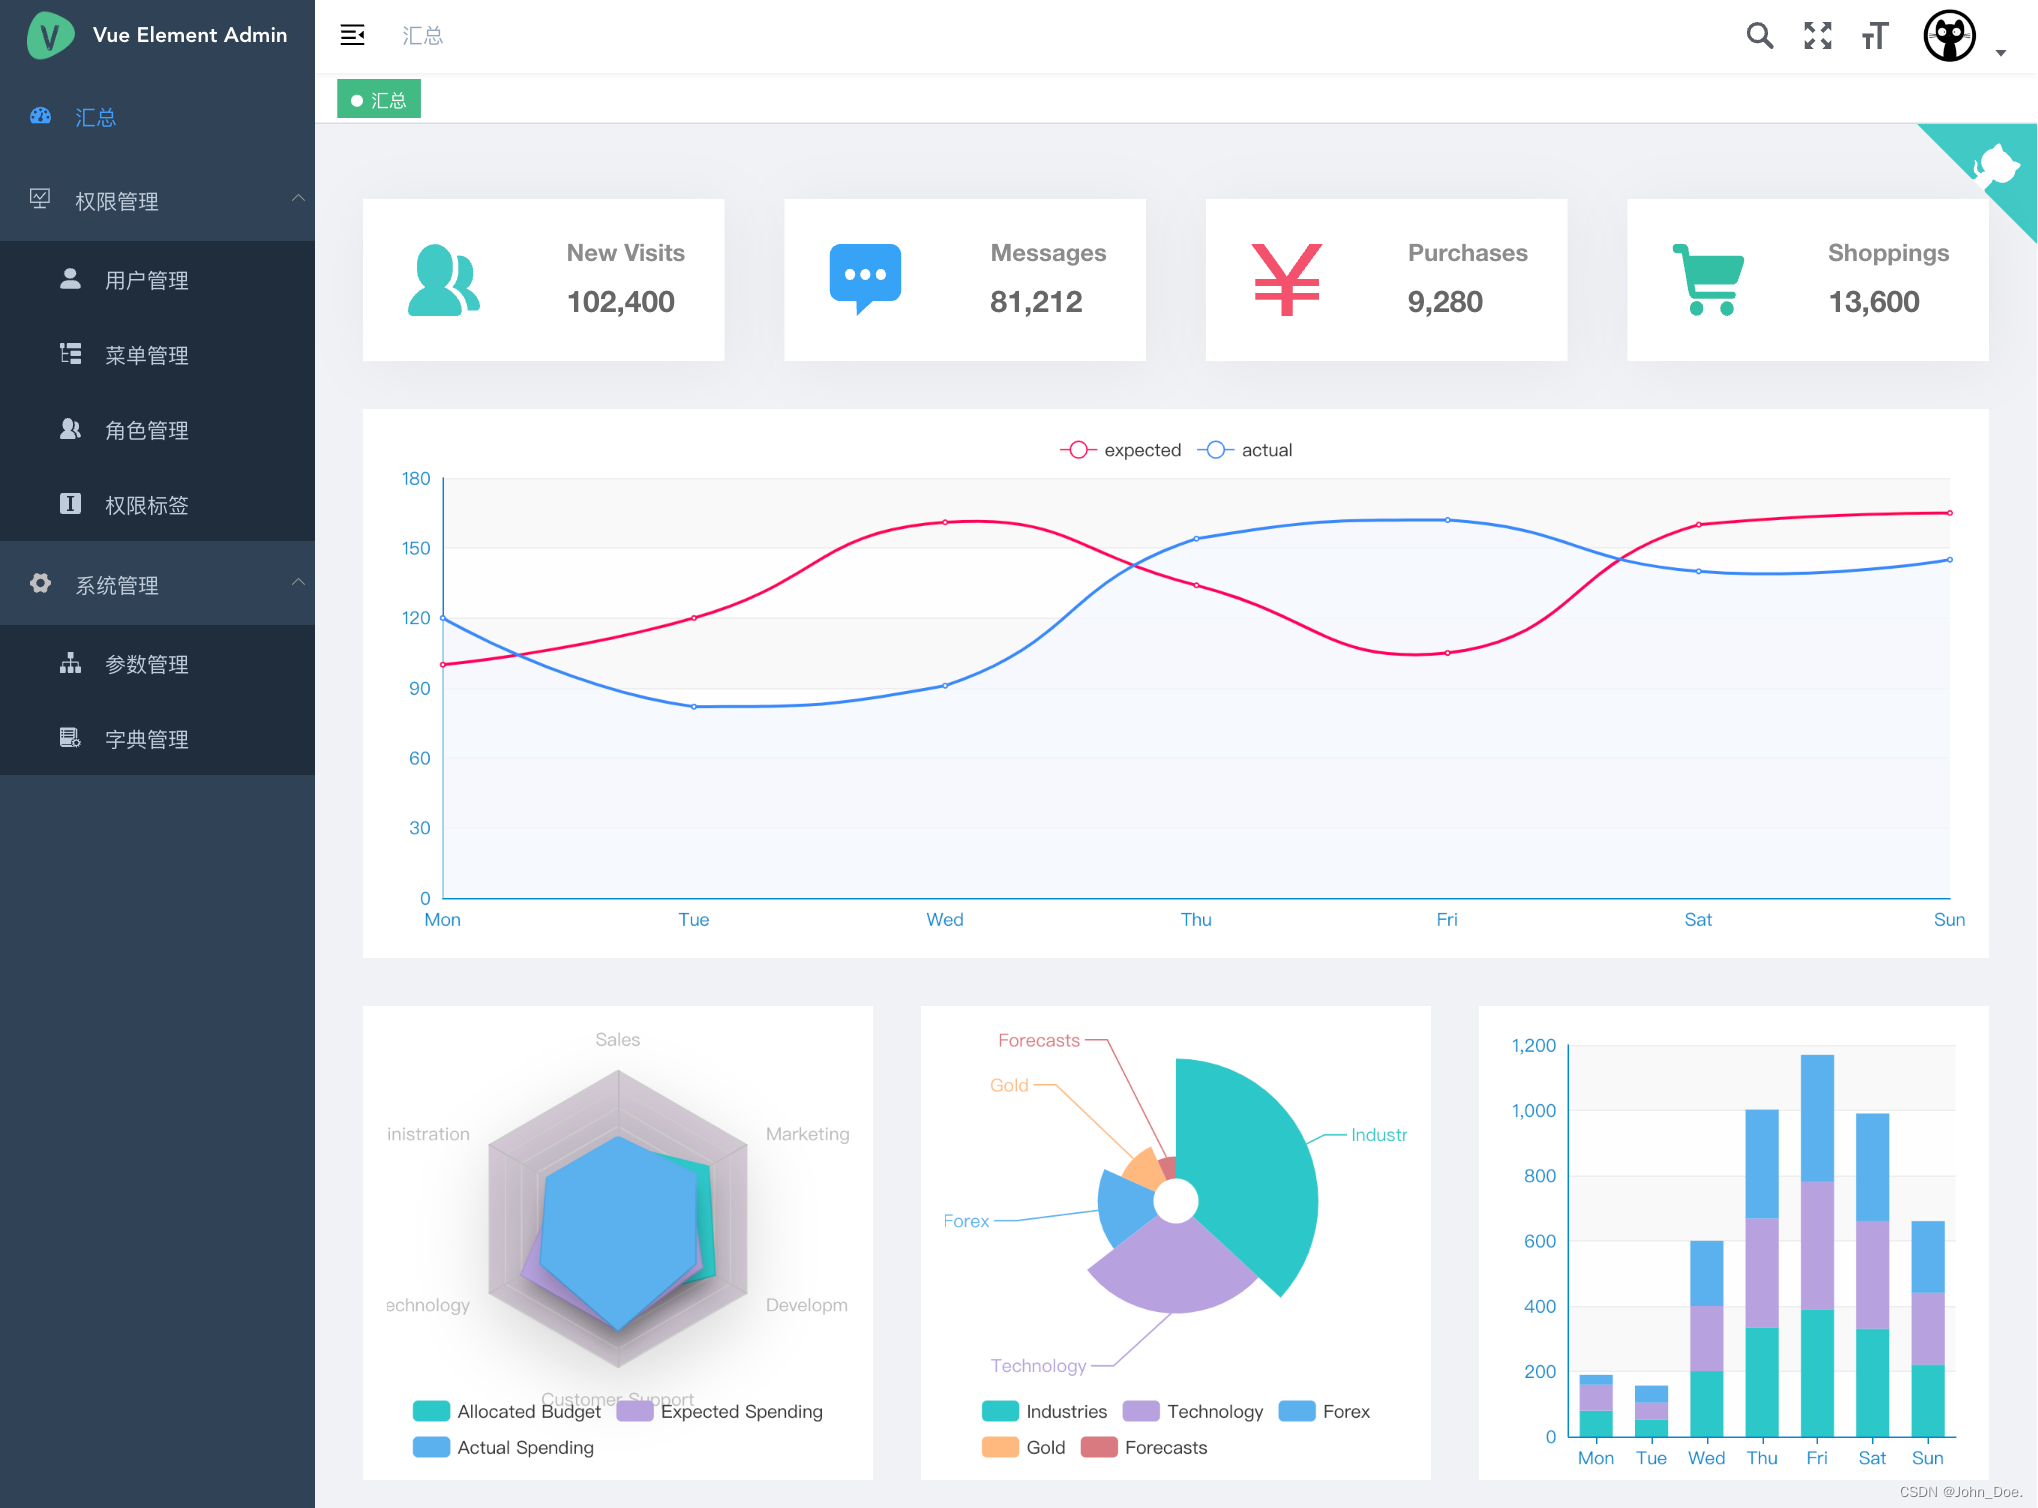Click the actual line point at Fri

1447,520
